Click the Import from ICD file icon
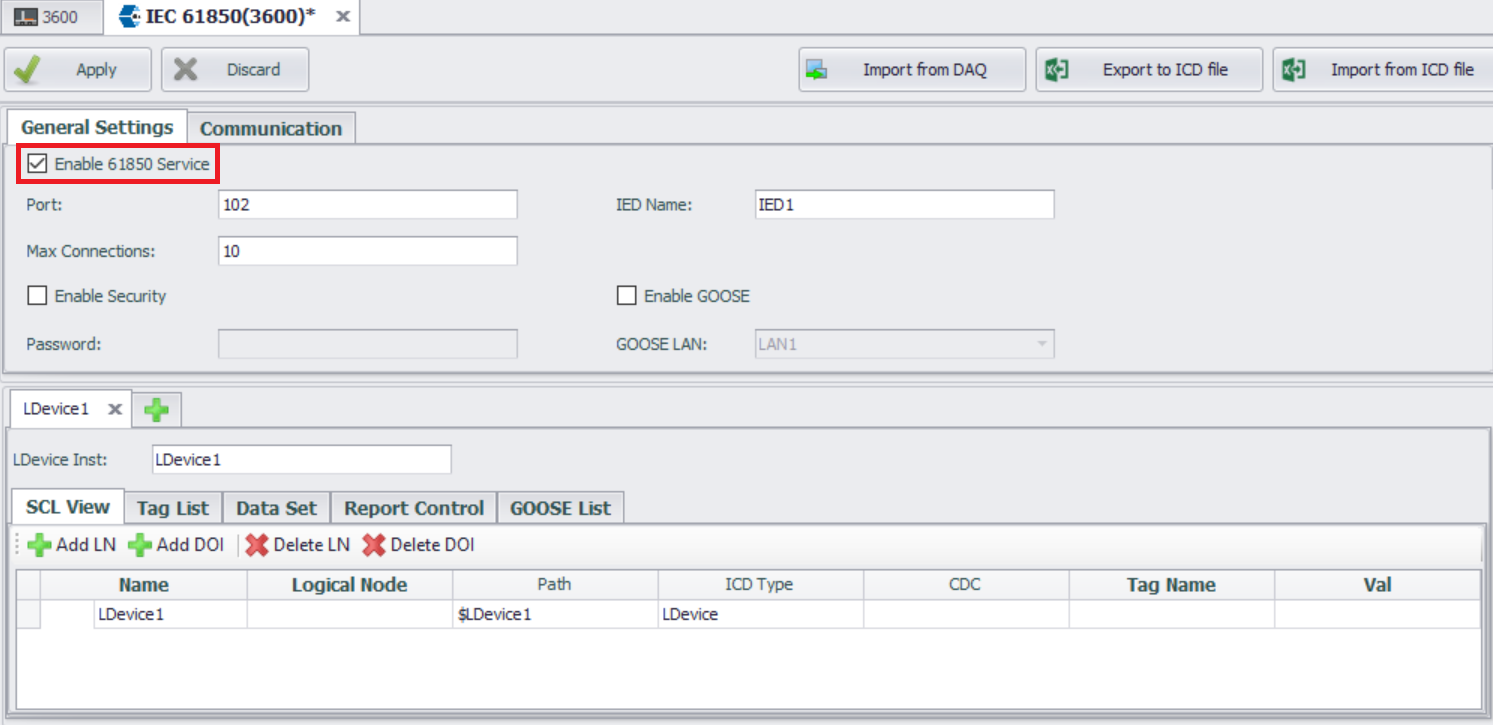Image resolution: width=1493 pixels, height=725 pixels. click(1294, 70)
